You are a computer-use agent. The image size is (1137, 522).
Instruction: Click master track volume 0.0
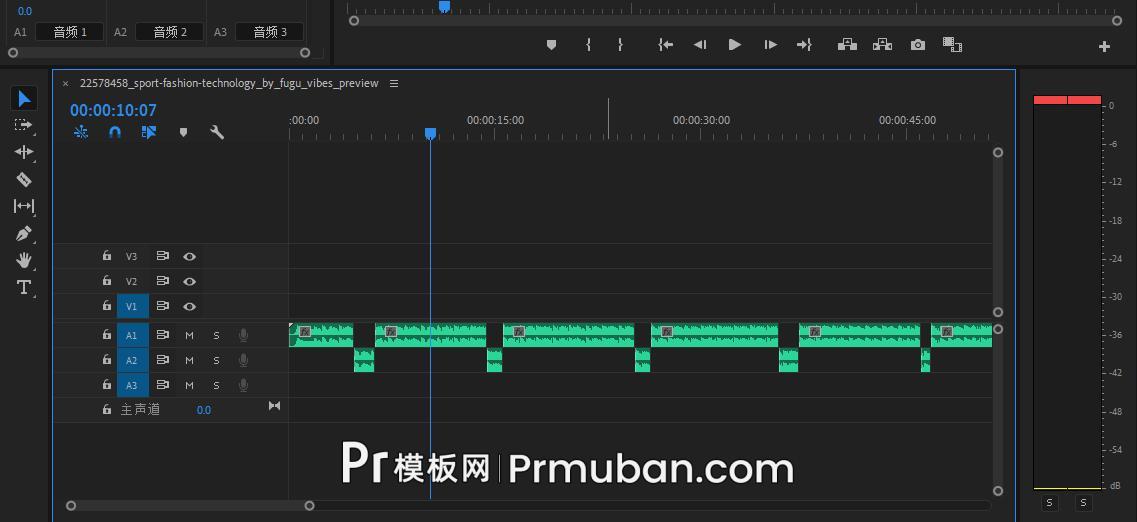[x=204, y=410]
